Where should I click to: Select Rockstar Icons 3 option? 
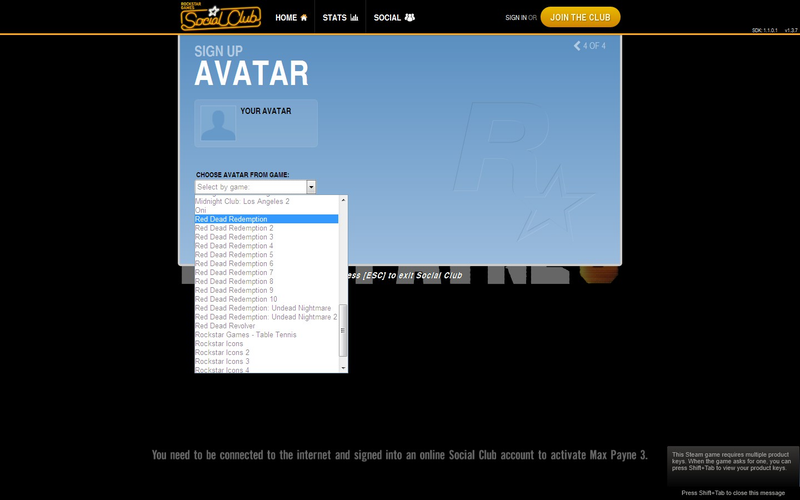pyautogui.click(x=266, y=361)
